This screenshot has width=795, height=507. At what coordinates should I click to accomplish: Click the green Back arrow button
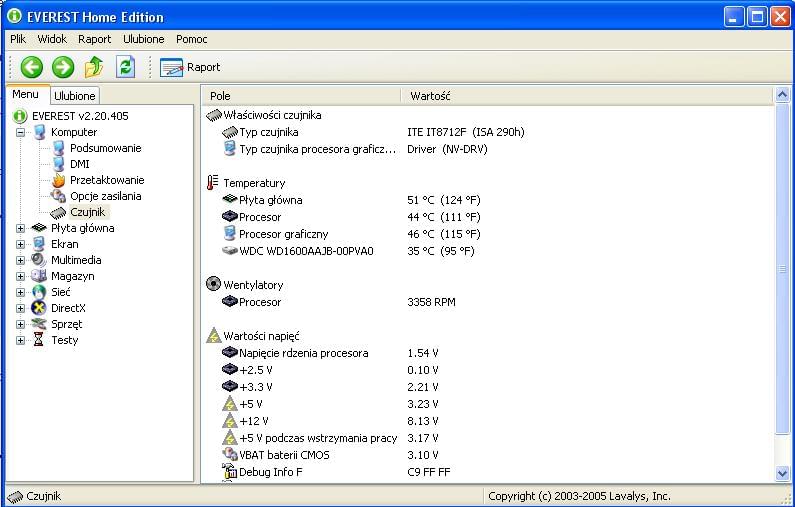[x=31, y=67]
